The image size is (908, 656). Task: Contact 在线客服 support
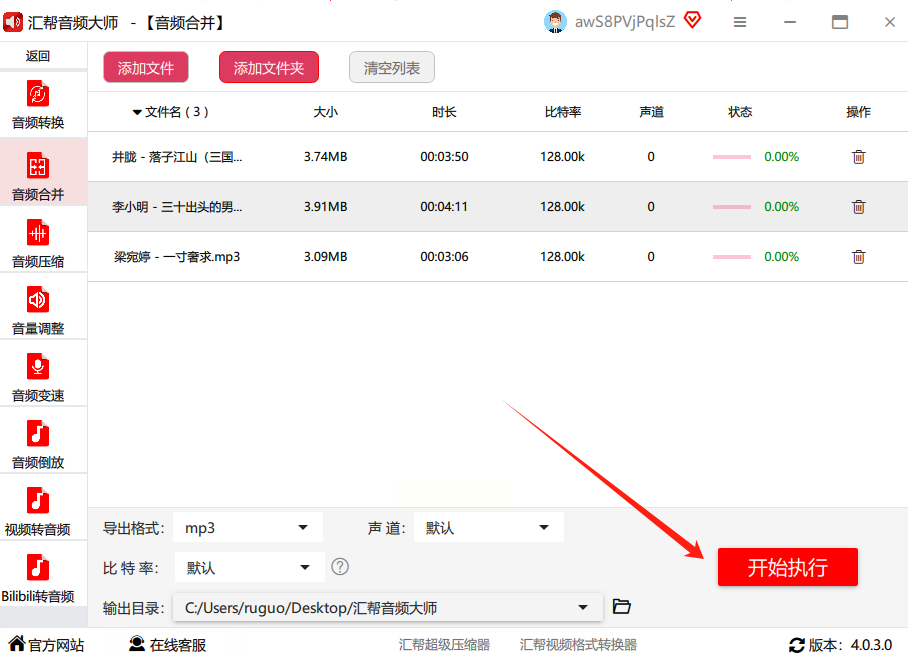[x=167, y=644]
